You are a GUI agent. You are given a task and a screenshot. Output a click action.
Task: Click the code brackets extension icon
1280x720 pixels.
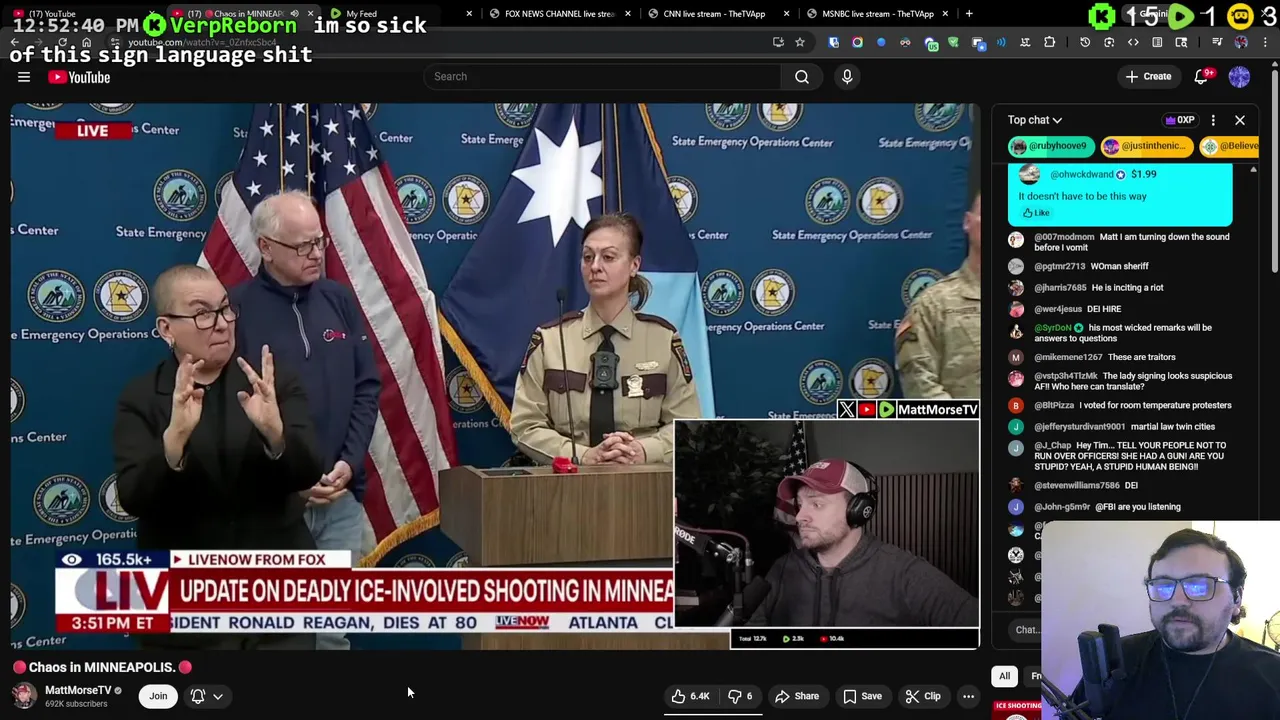click(1133, 42)
